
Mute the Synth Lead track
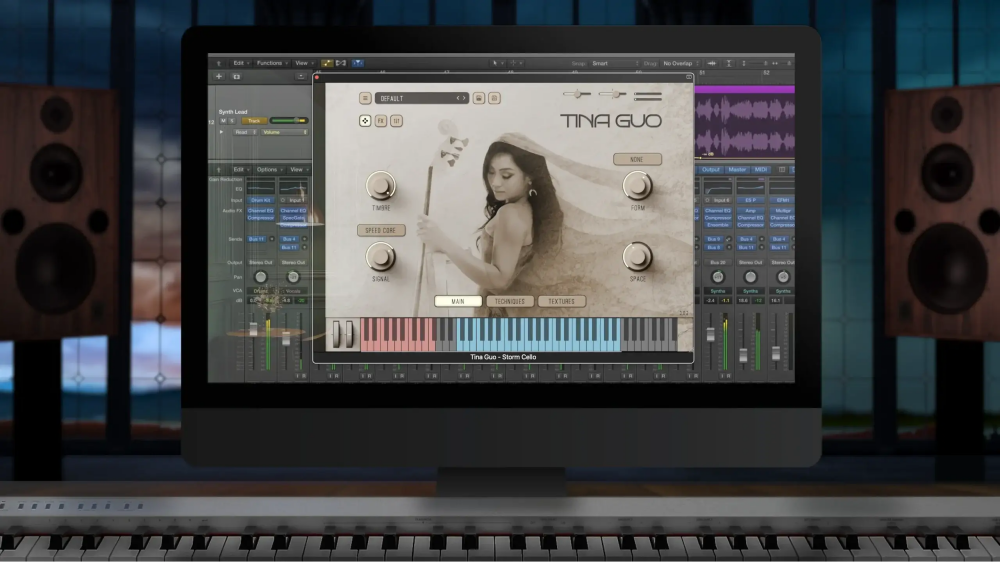click(223, 121)
